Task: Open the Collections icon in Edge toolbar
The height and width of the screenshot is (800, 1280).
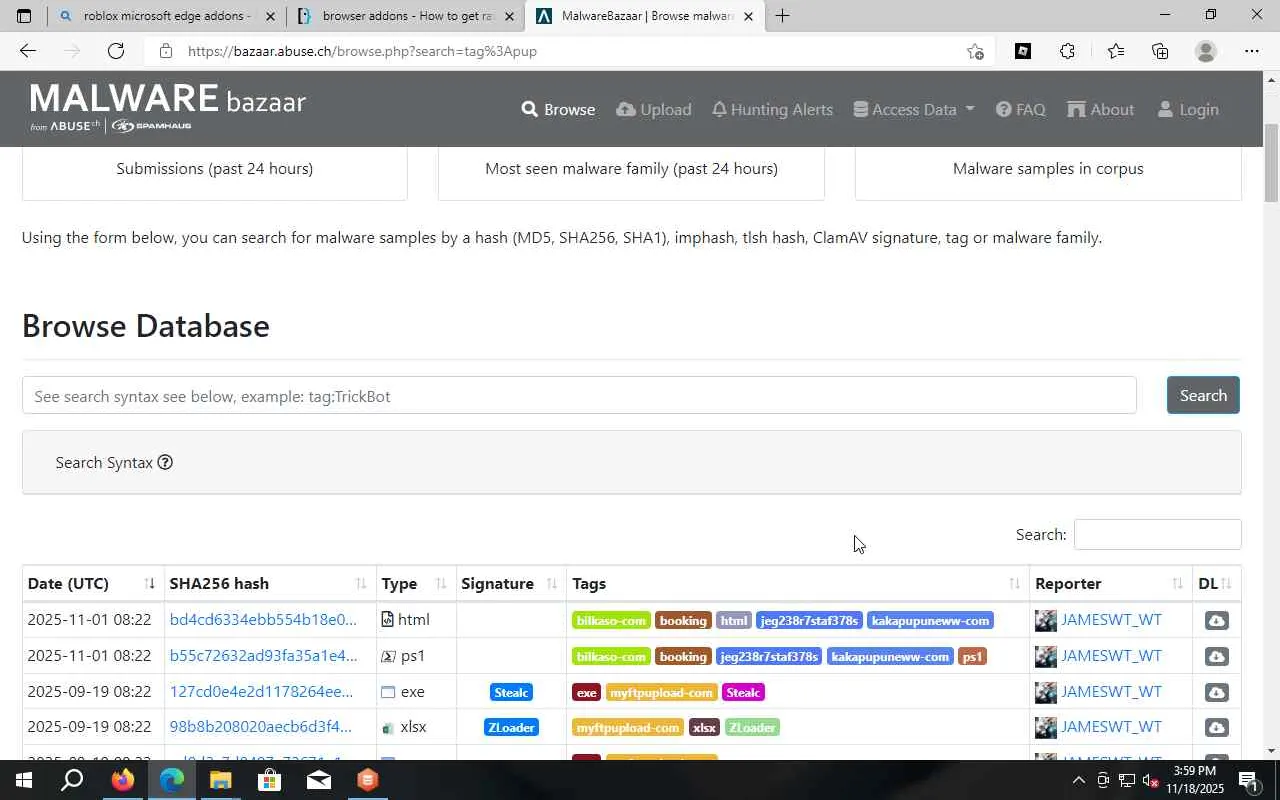Action: [x=1160, y=51]
